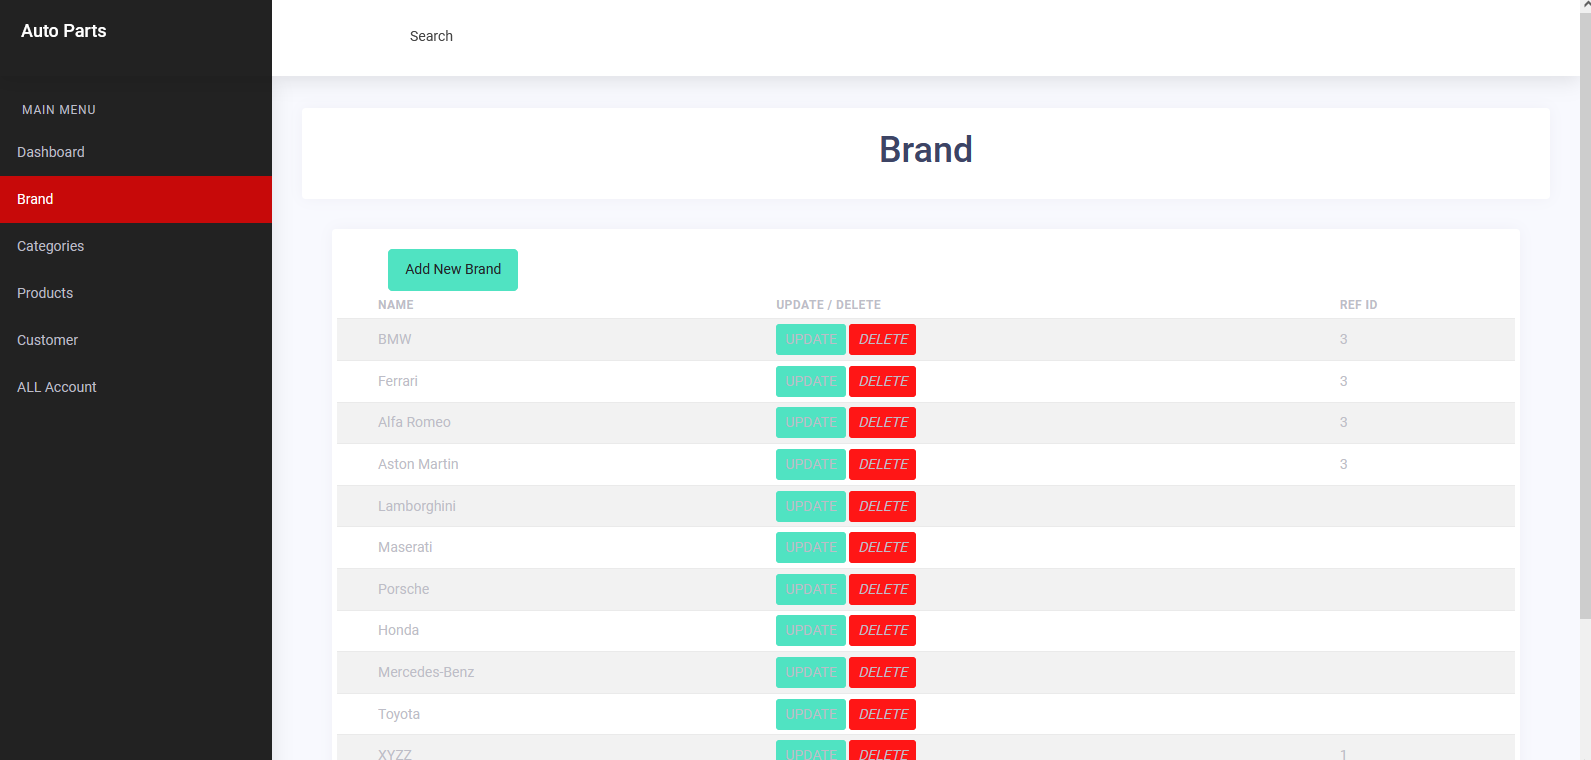1591x760 pixels.
Task: Delete the Lamborghini brand
Action: (883, 507)
